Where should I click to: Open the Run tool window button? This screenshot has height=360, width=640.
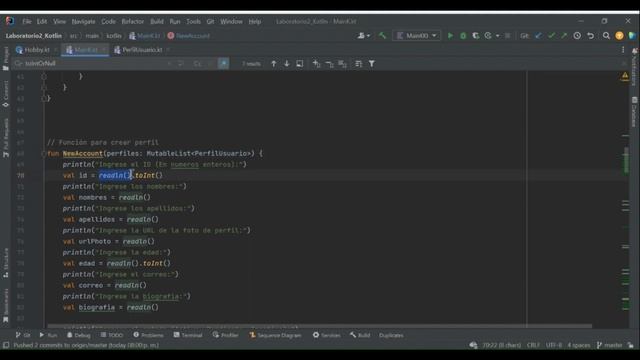pyautogui.click(x=48, y=335)
